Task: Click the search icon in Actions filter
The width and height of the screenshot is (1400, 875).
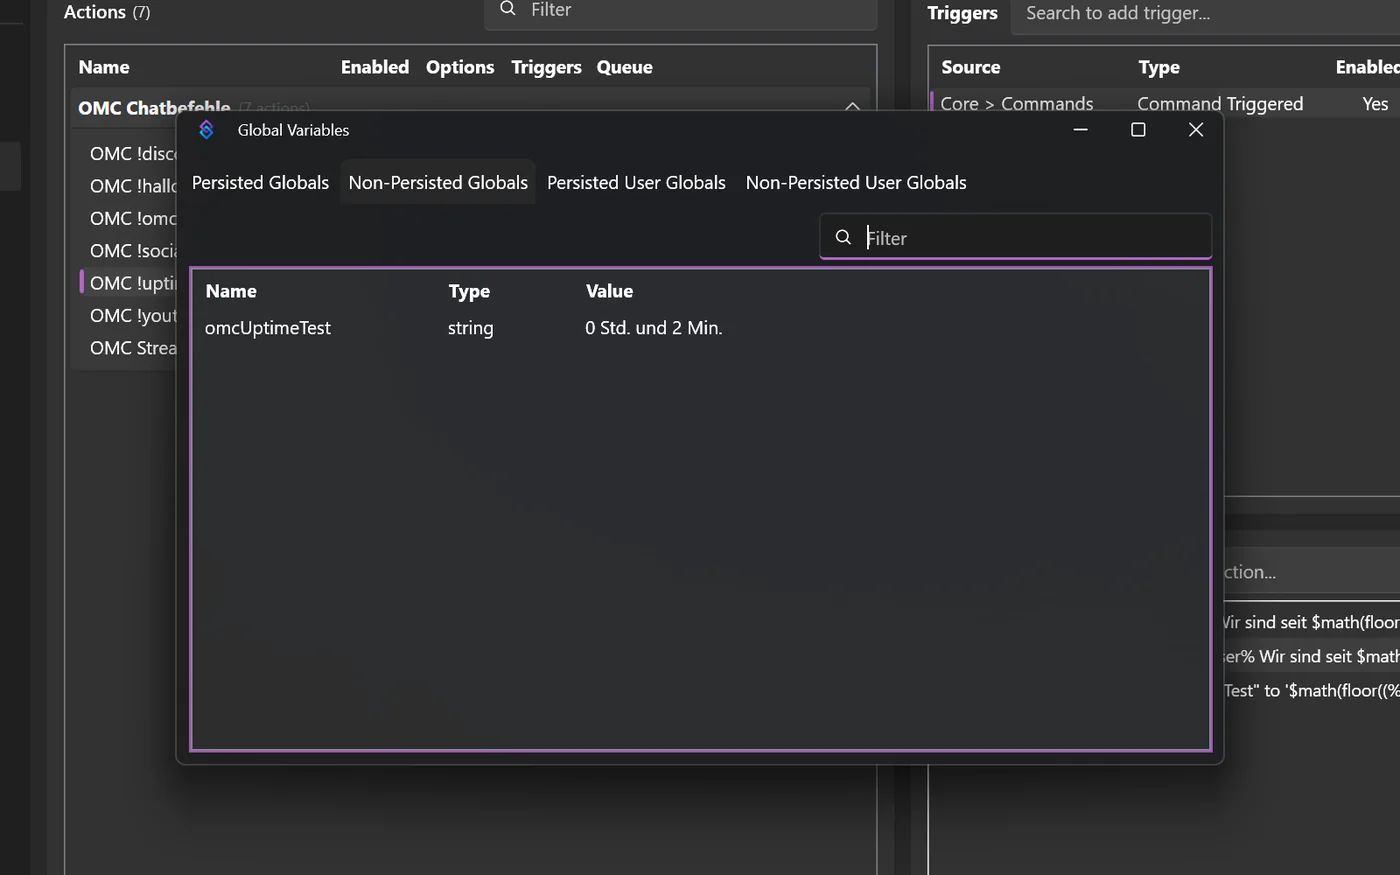Action: 508,9
